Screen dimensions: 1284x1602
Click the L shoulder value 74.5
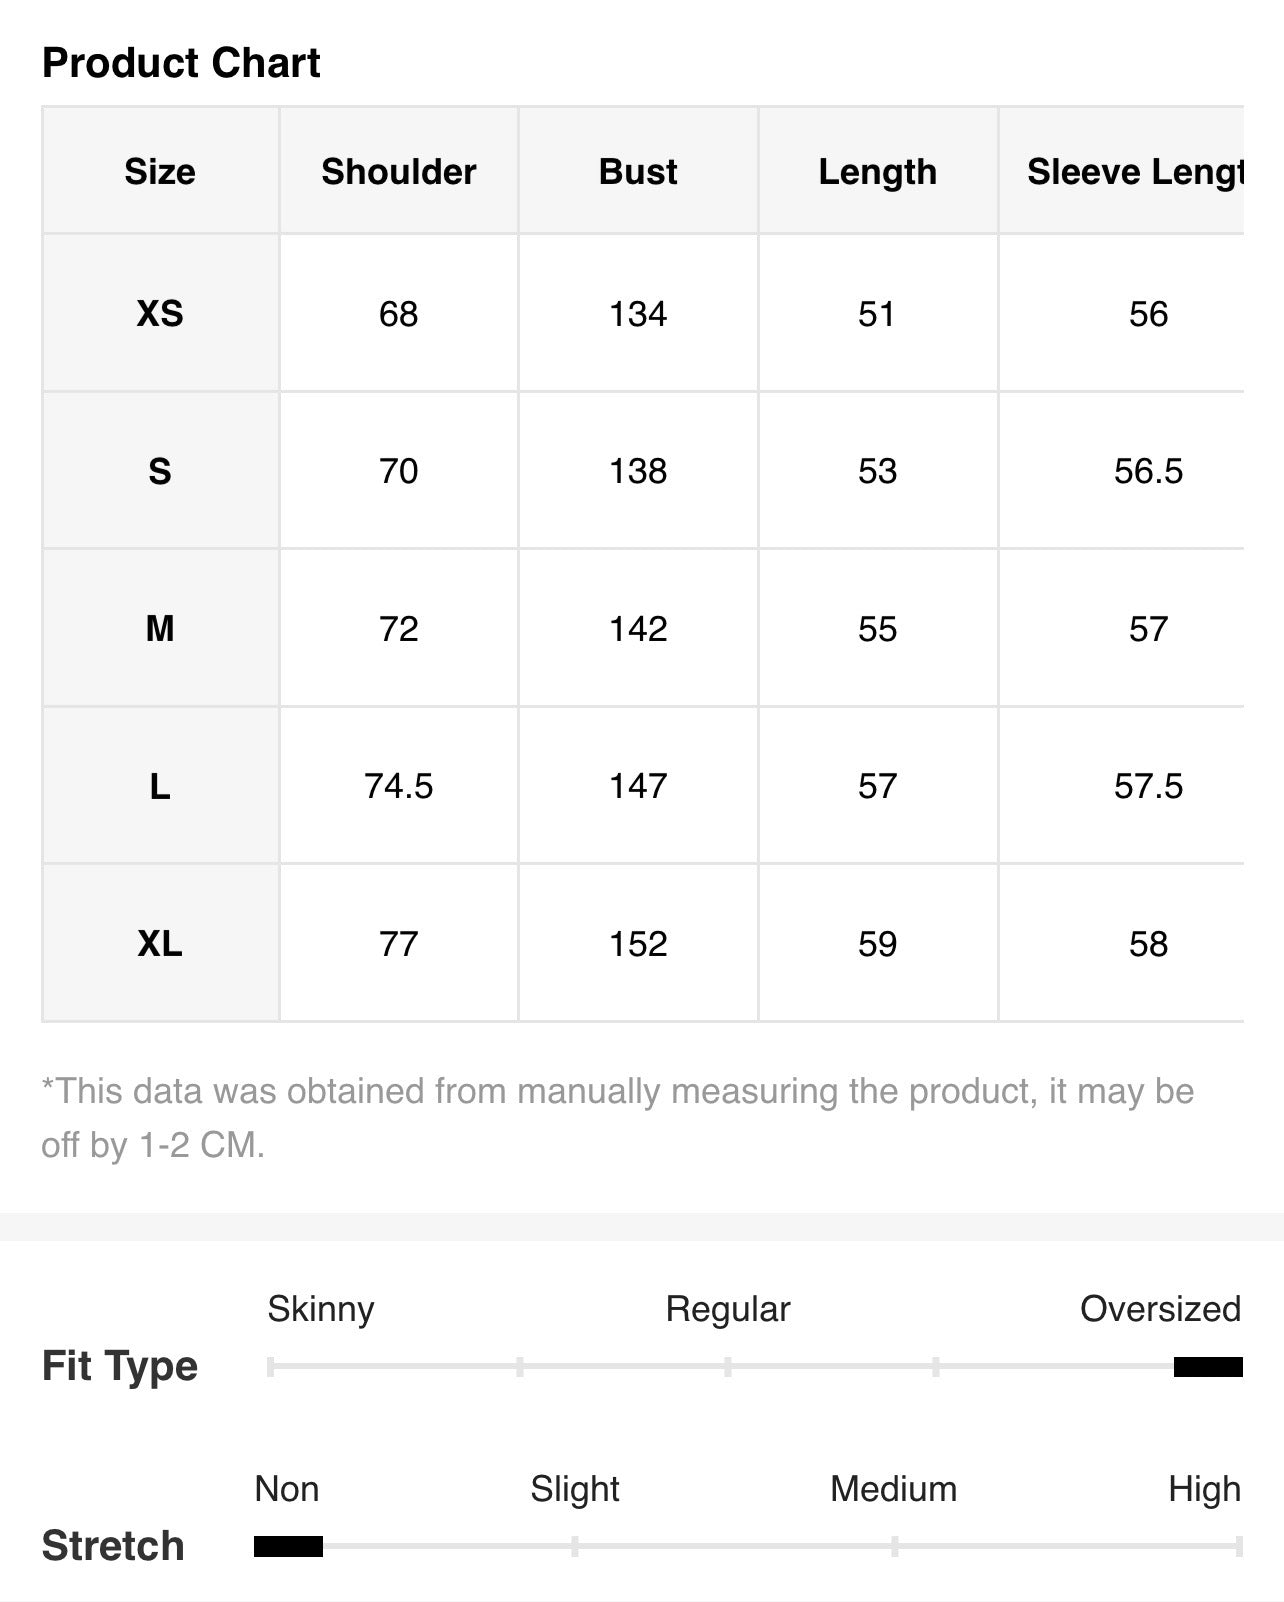[x=398, y=786]
